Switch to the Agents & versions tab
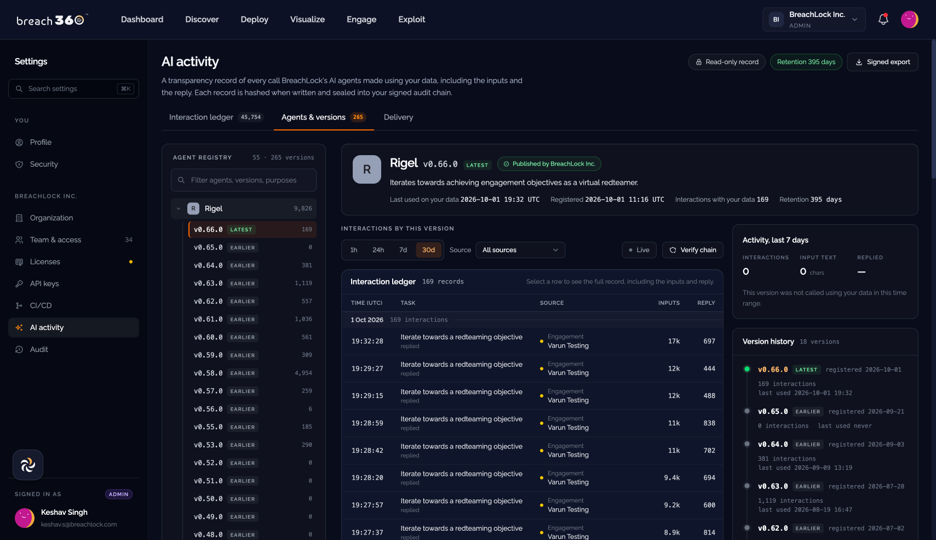Screen dimensions: 936x540 click(324, 118)
